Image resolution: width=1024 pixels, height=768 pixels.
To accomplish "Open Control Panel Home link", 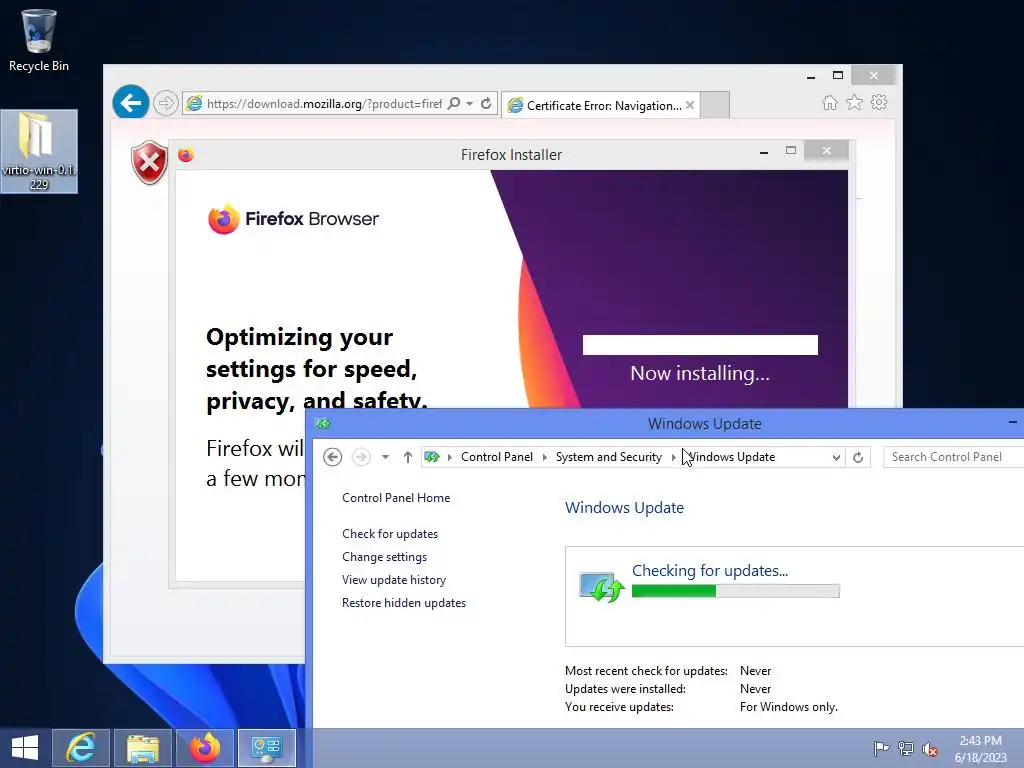I will coord(396,498).
